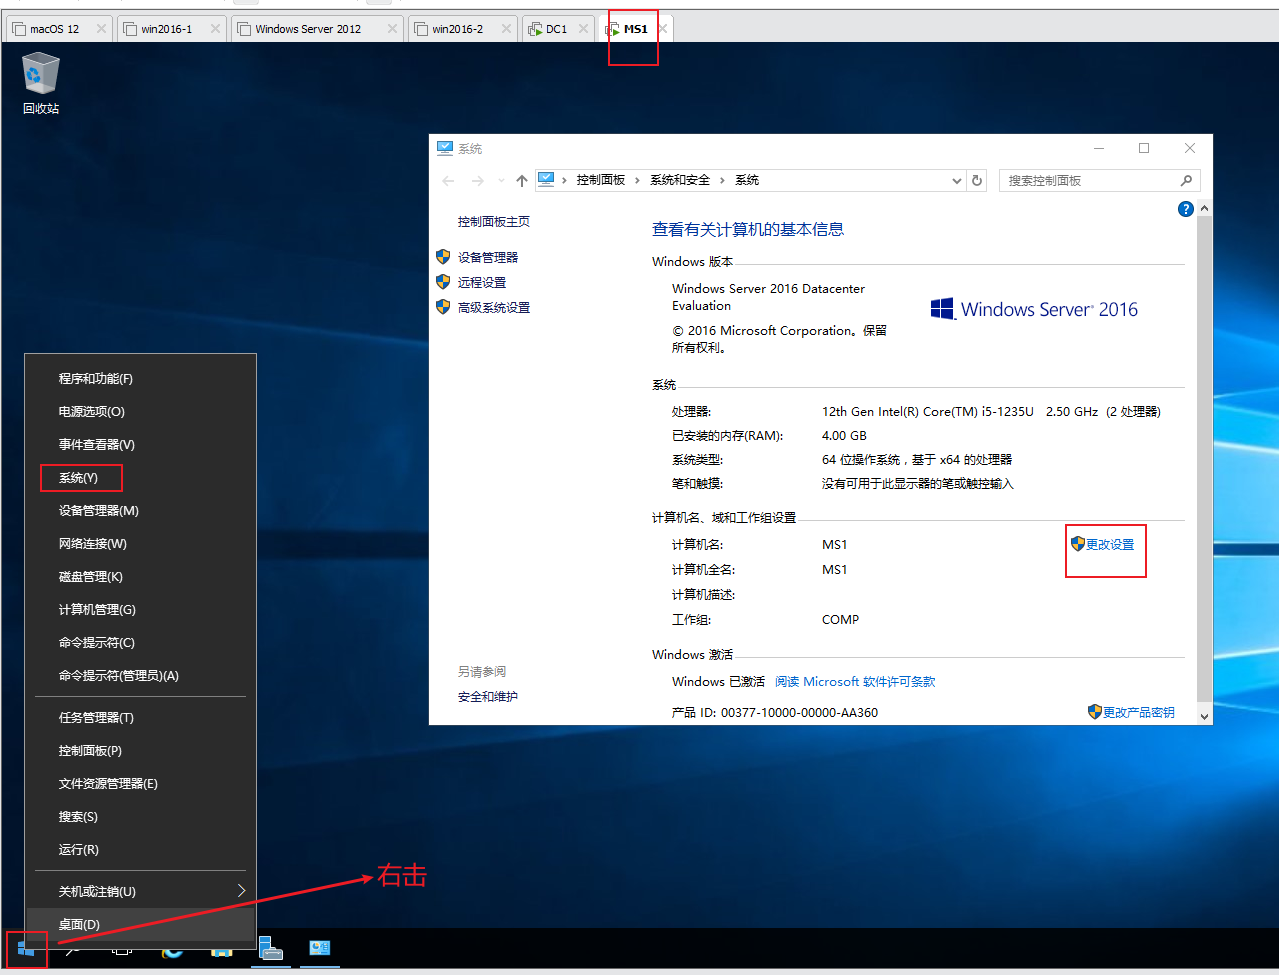Screen dimensions: 1279x975
Task: Close the win2016-2 VM tab
Action: [x=506, y=29]
